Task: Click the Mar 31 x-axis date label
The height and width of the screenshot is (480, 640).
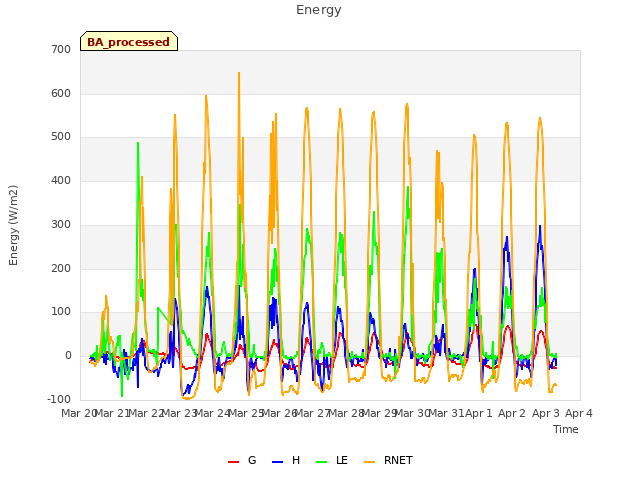Action: pyautogui.click(x=446, y=413)
